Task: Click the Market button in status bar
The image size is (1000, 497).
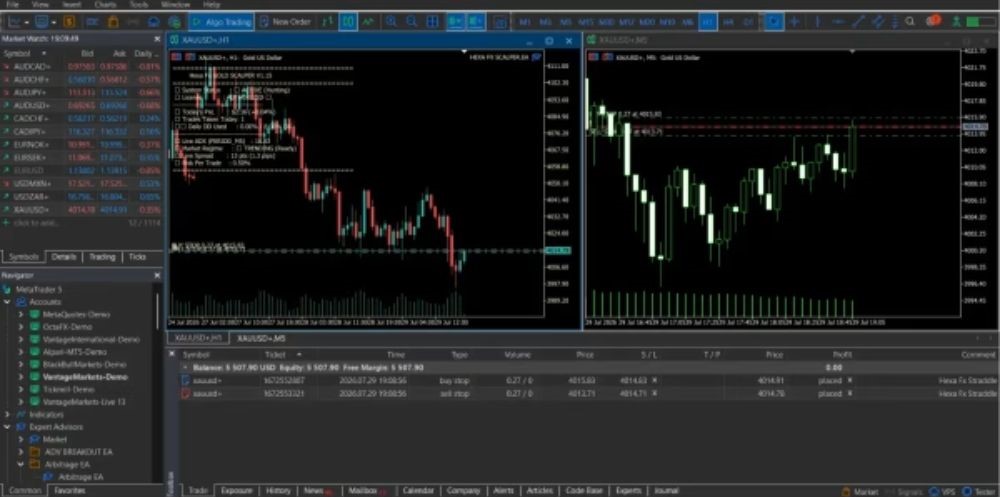Action: tap(860, 491)
